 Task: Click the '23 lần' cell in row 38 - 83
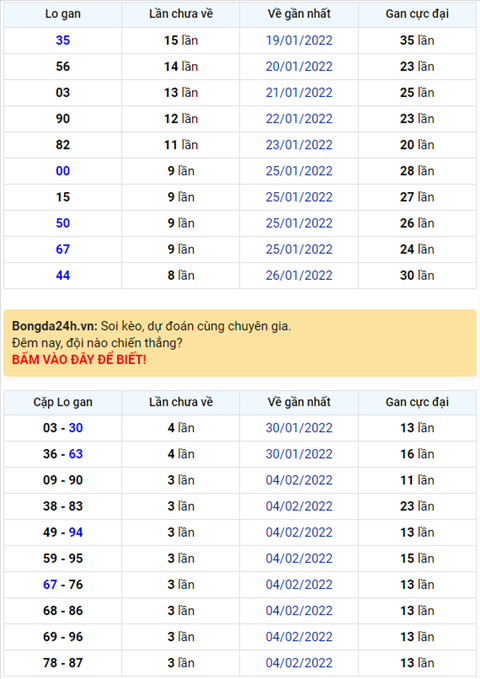pyautogui.click(x=417, y=506)
